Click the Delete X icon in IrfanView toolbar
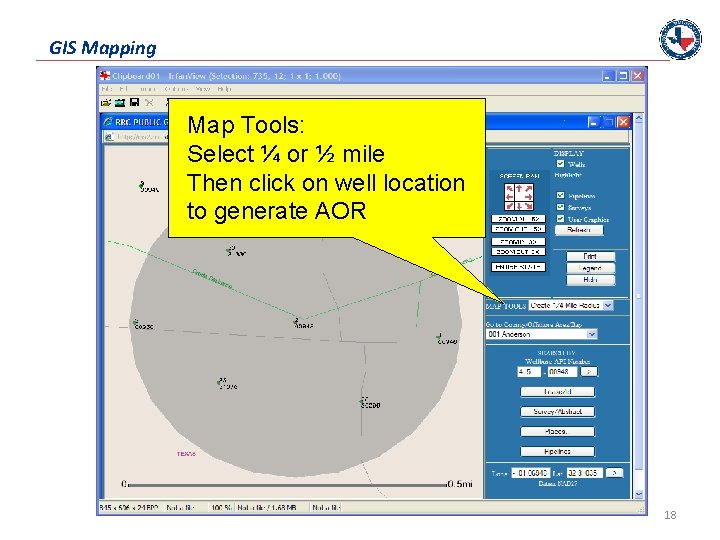The width and height of the screenshot is (720, 540). [x=149, y=102]
